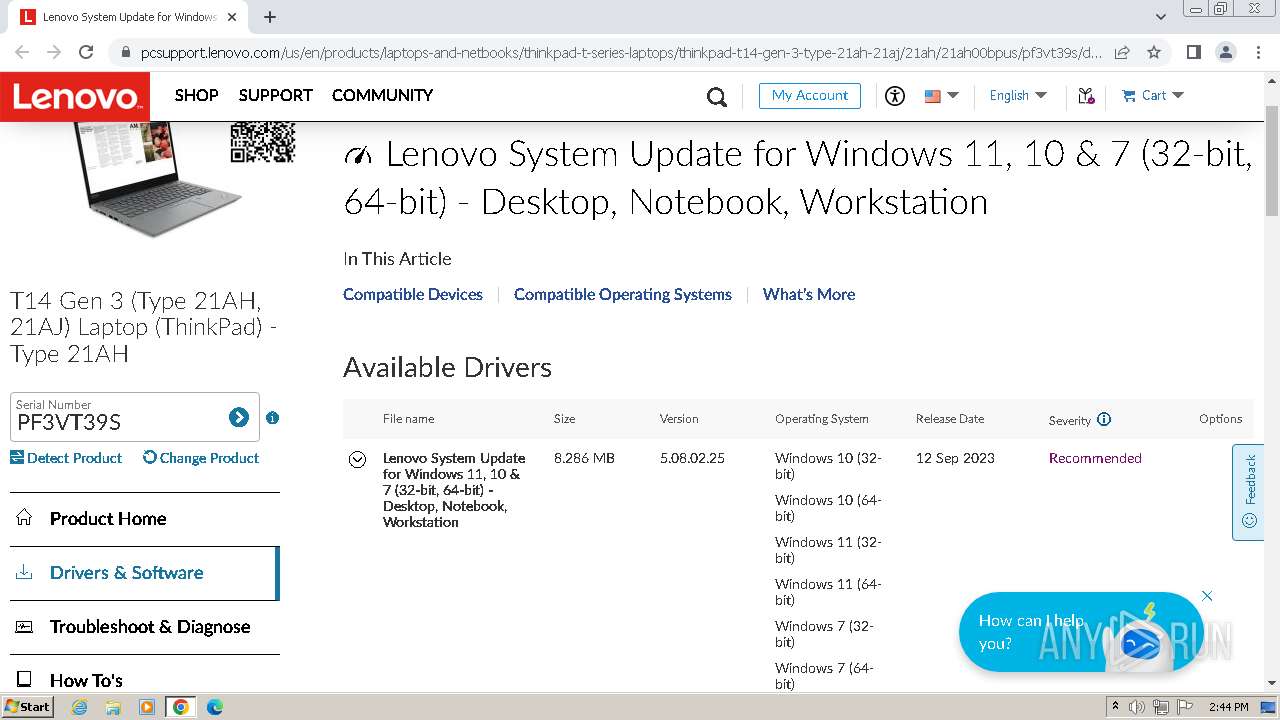Open the tab search dropdown
Image resolution: width=1280 pixels, height=720 pixels.
click(x=1160, y=17)
